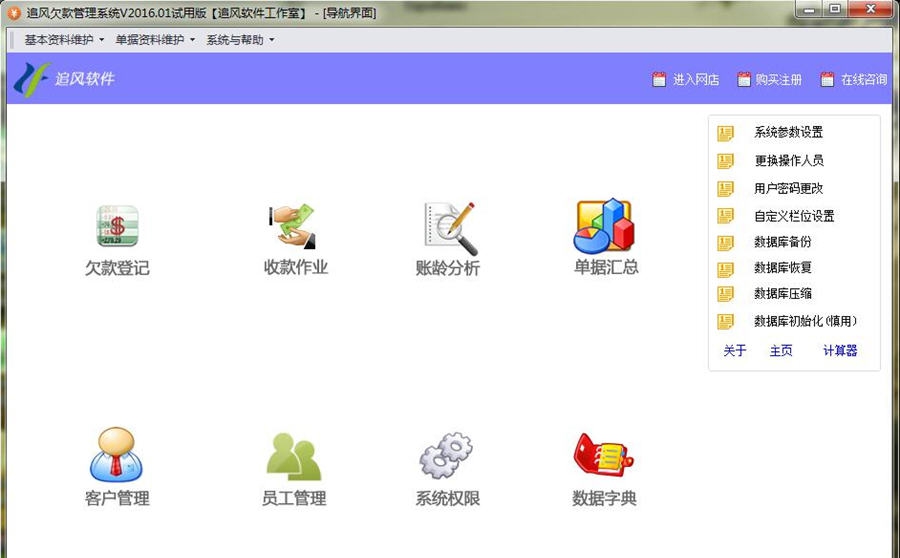
Task: Click the 系统权限 label
Action: pos(448,498)
